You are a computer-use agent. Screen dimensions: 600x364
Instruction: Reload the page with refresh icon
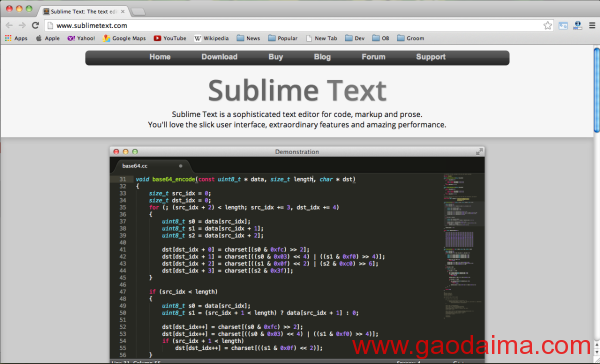(36, 25)
